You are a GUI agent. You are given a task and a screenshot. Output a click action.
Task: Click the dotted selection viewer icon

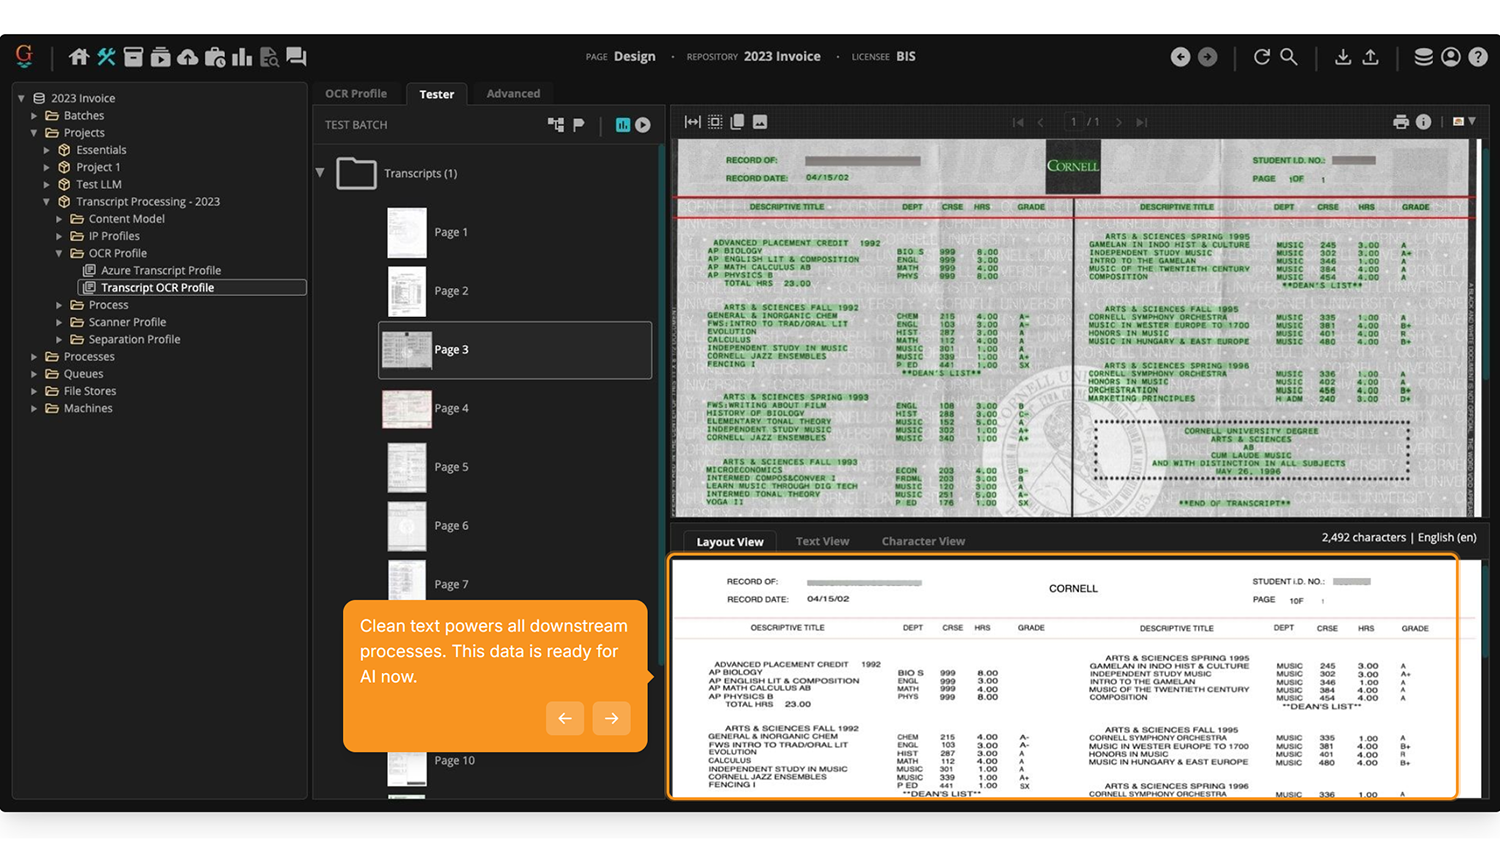[715, 122]
